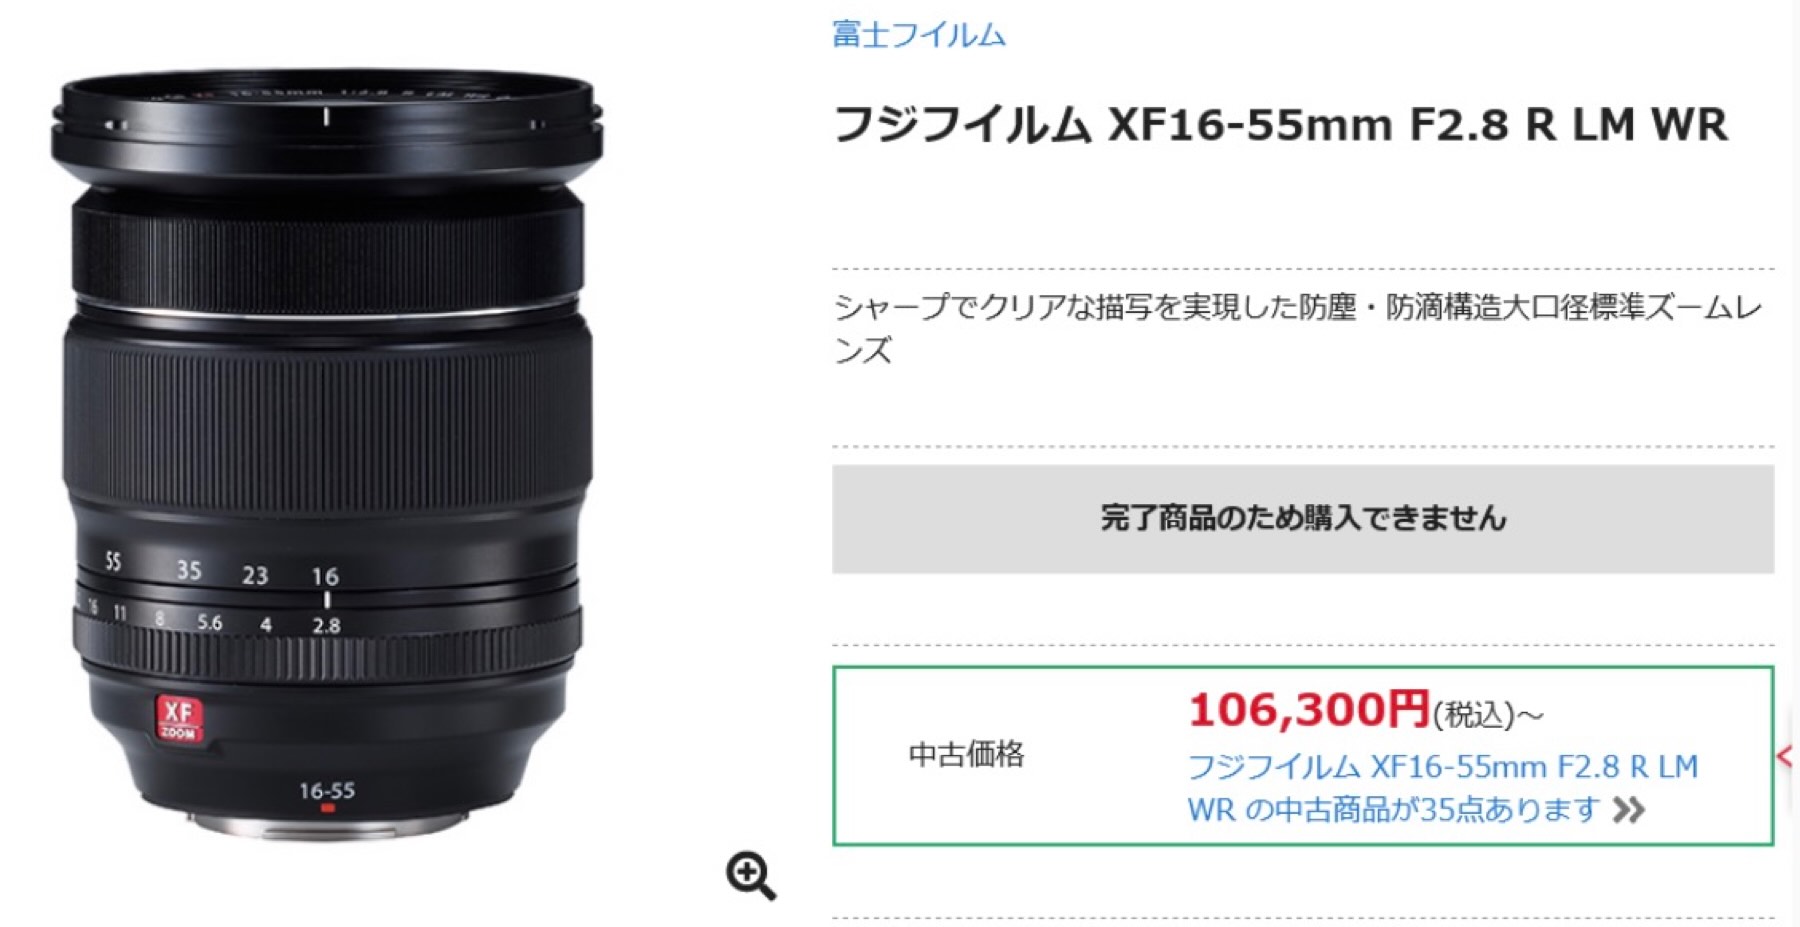Open the used-items link フジフイルム XF16-55mm 中古商品
This screenshot has width=1800, height=927.
[1443, 788]
